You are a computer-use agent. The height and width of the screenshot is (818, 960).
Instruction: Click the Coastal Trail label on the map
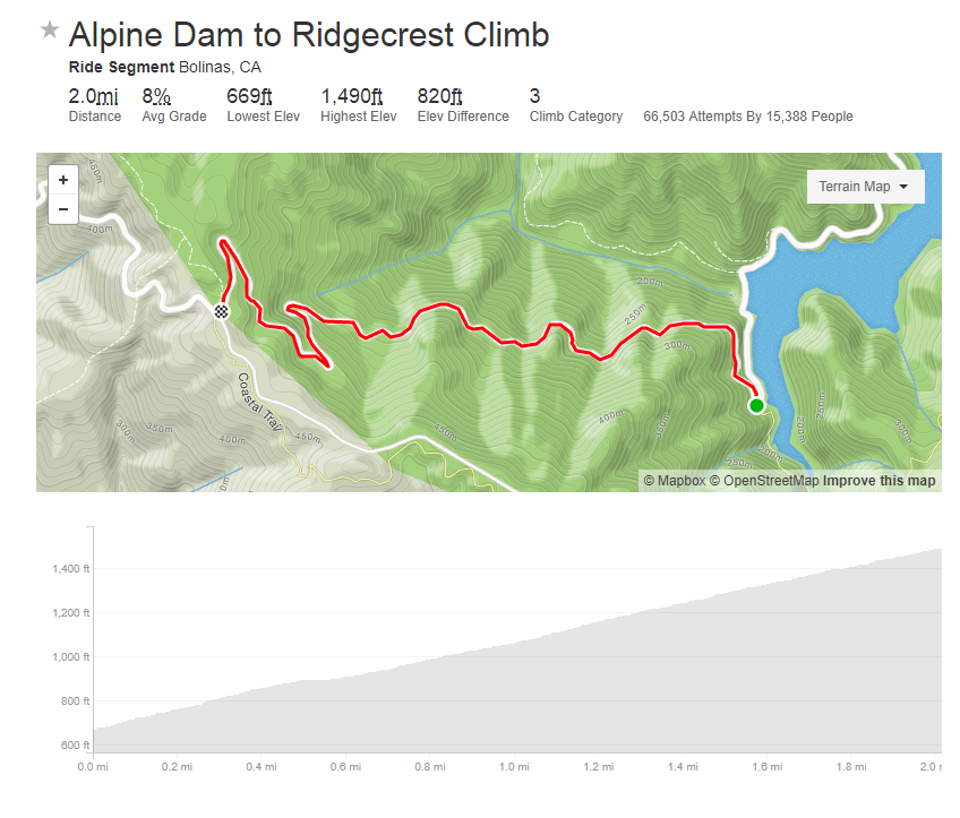tap(260, 402)
